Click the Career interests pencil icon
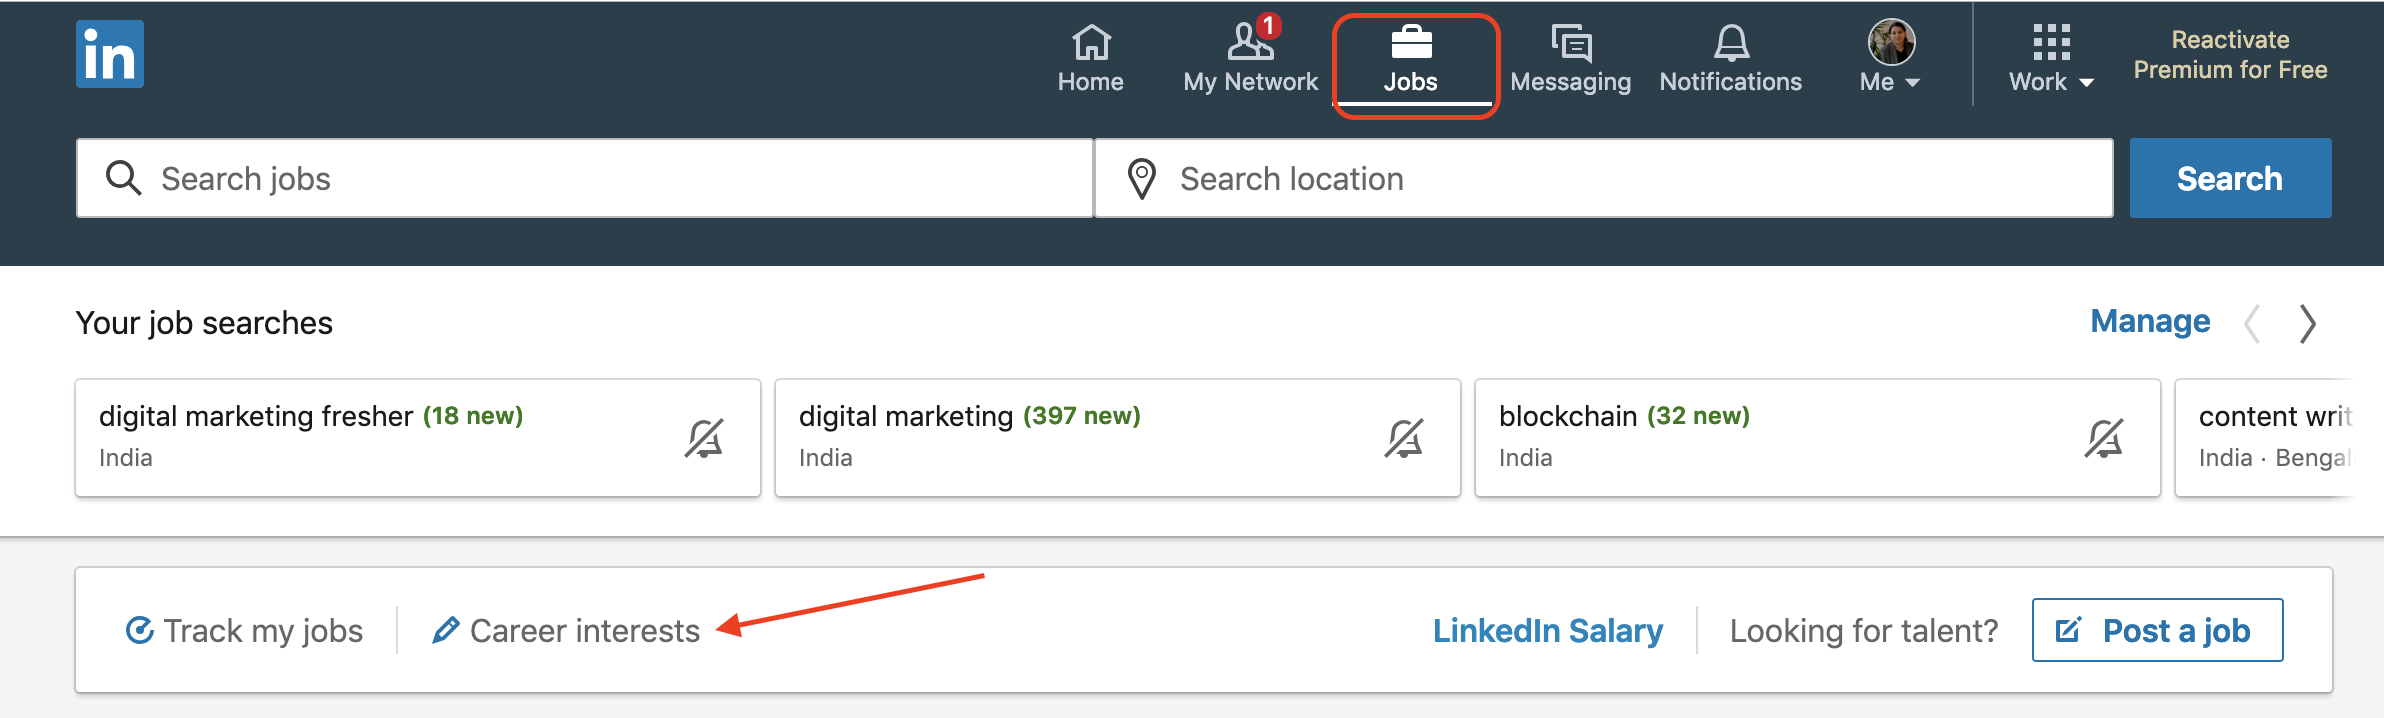 pyautogui.click(x=446, y=630)
